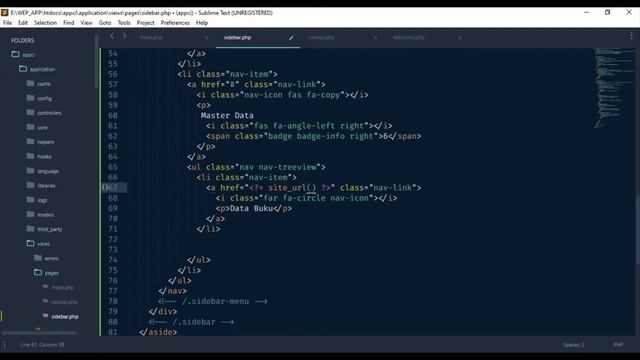Click the third_party folder icon

(31, 229)
